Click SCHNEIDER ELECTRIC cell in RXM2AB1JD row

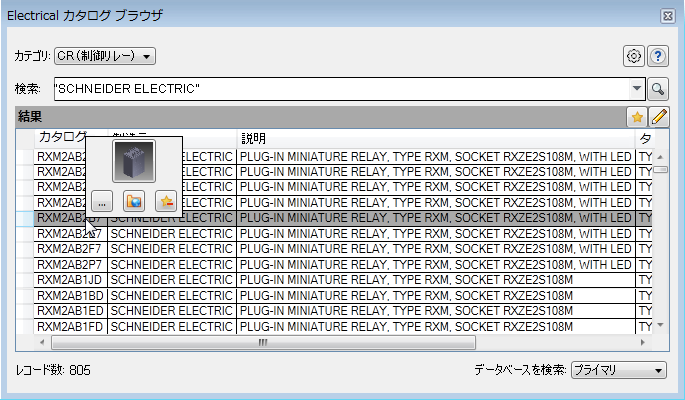coord(172,280)
